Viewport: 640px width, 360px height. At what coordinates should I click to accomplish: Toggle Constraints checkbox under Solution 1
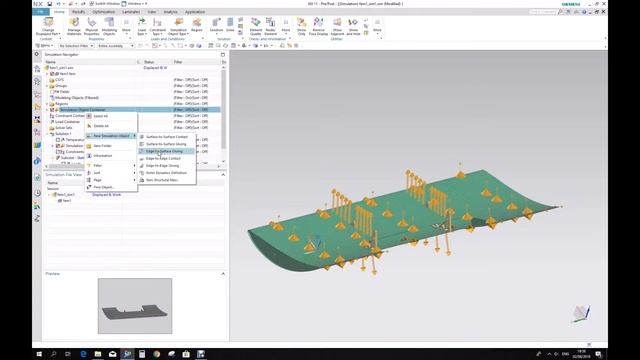tap(58, 151)
